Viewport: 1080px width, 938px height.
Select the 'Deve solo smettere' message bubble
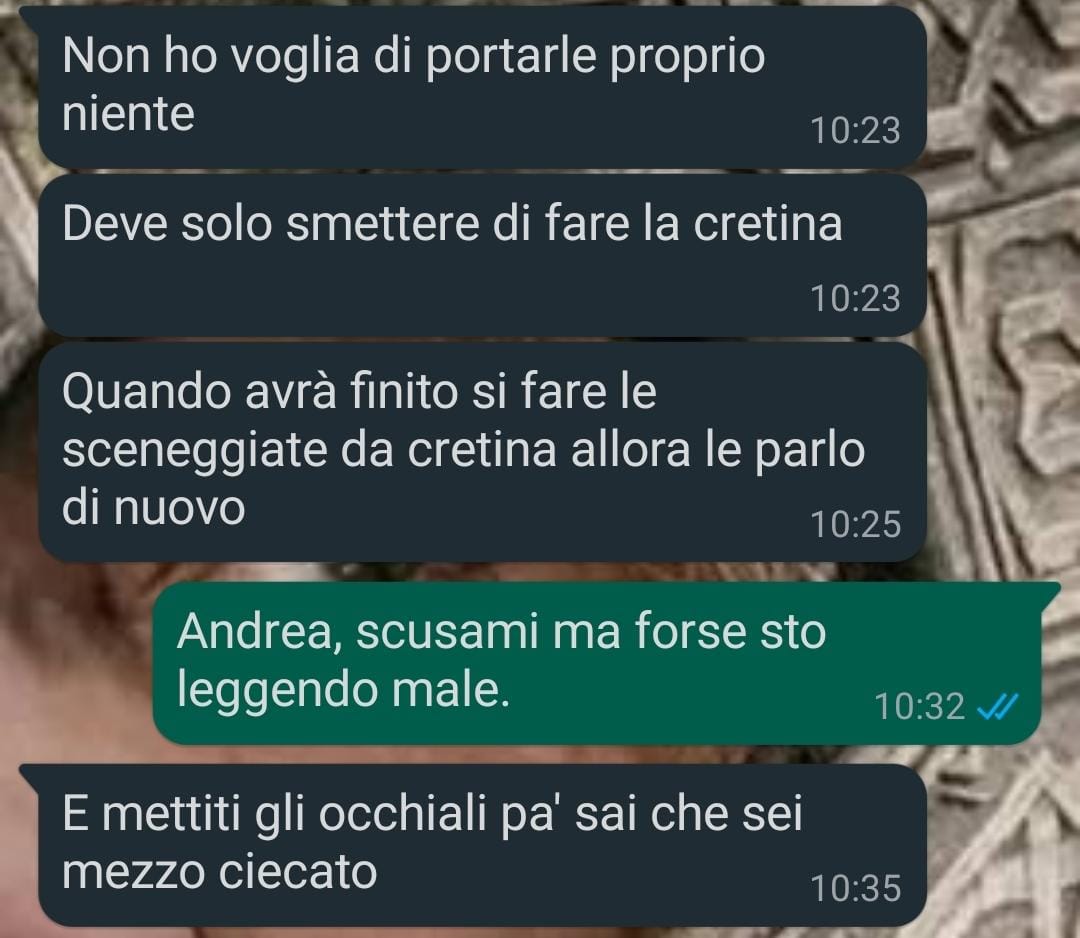click(482, 255)
